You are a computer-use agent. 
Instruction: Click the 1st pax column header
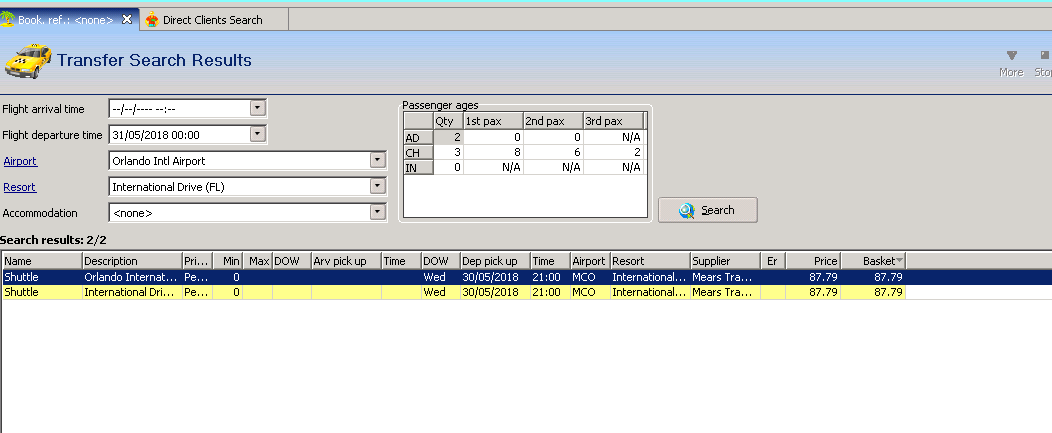click(493, 122)
